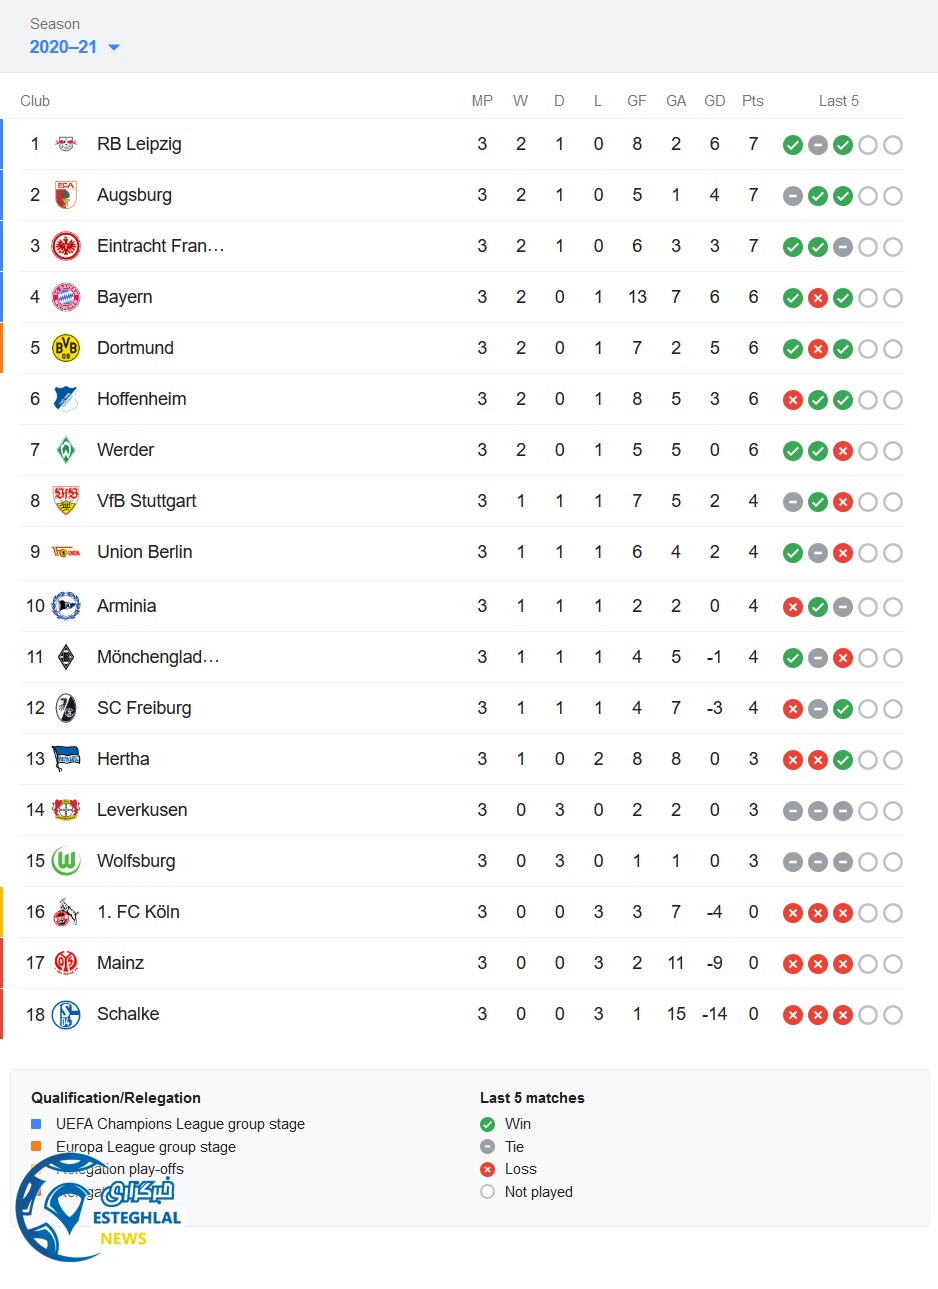Viewport: 938px width, 1289px height.
Task: Click the RB Leipzig club logo
Action: tap(66, 144)
